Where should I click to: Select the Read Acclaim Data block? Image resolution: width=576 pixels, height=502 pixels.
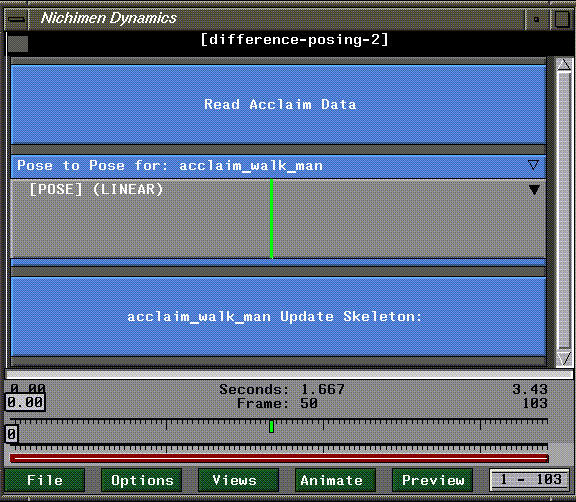point(278,104)
